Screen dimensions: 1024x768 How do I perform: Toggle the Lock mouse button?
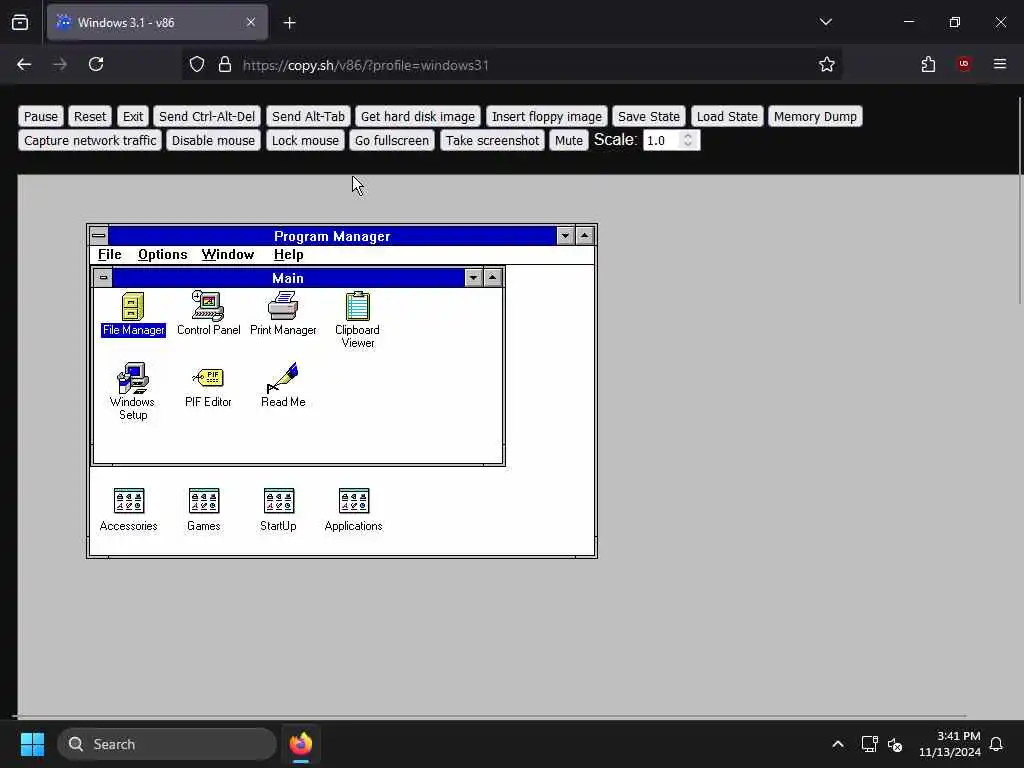[305, 140]
